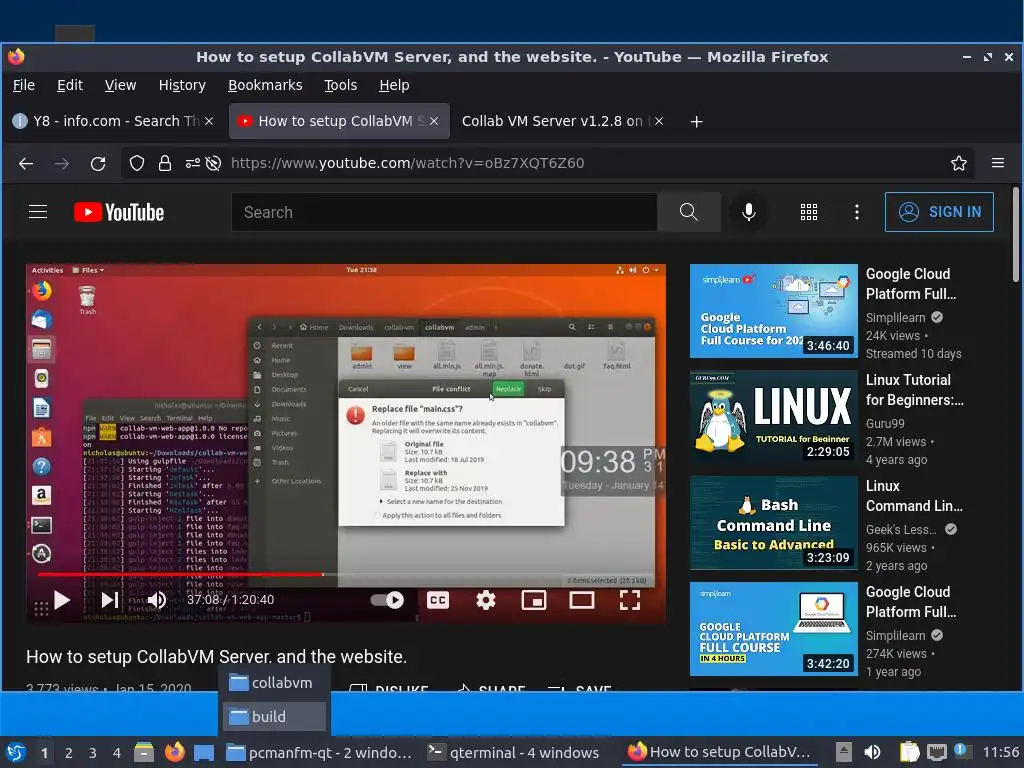
Task: Open a new browser tab
Action: [x=696, y=121]
